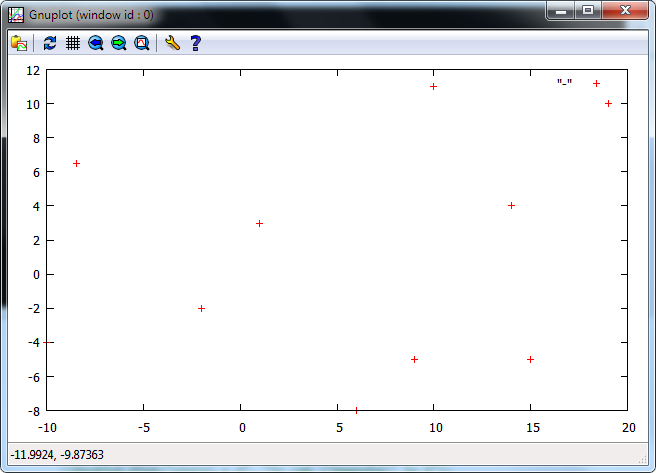The height and width of the screenshot is (473, 656).
Task: Toggle the grid display icon
Action: click(73, 43)
